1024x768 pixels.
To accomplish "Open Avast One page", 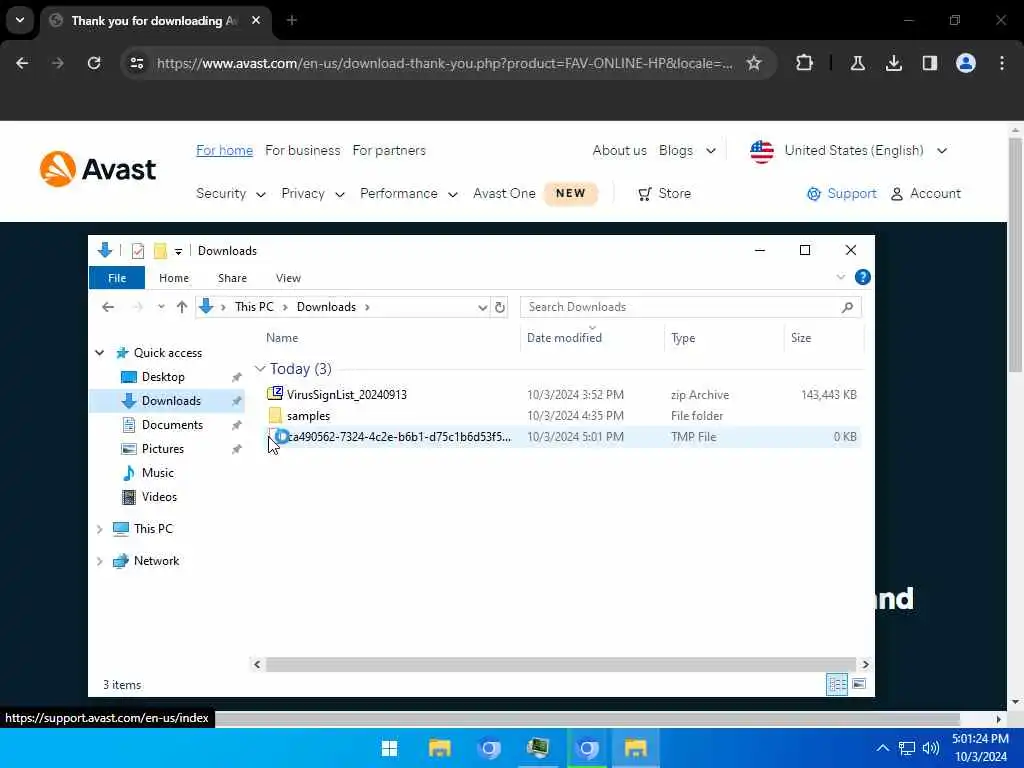I will [x=504, y=193].
